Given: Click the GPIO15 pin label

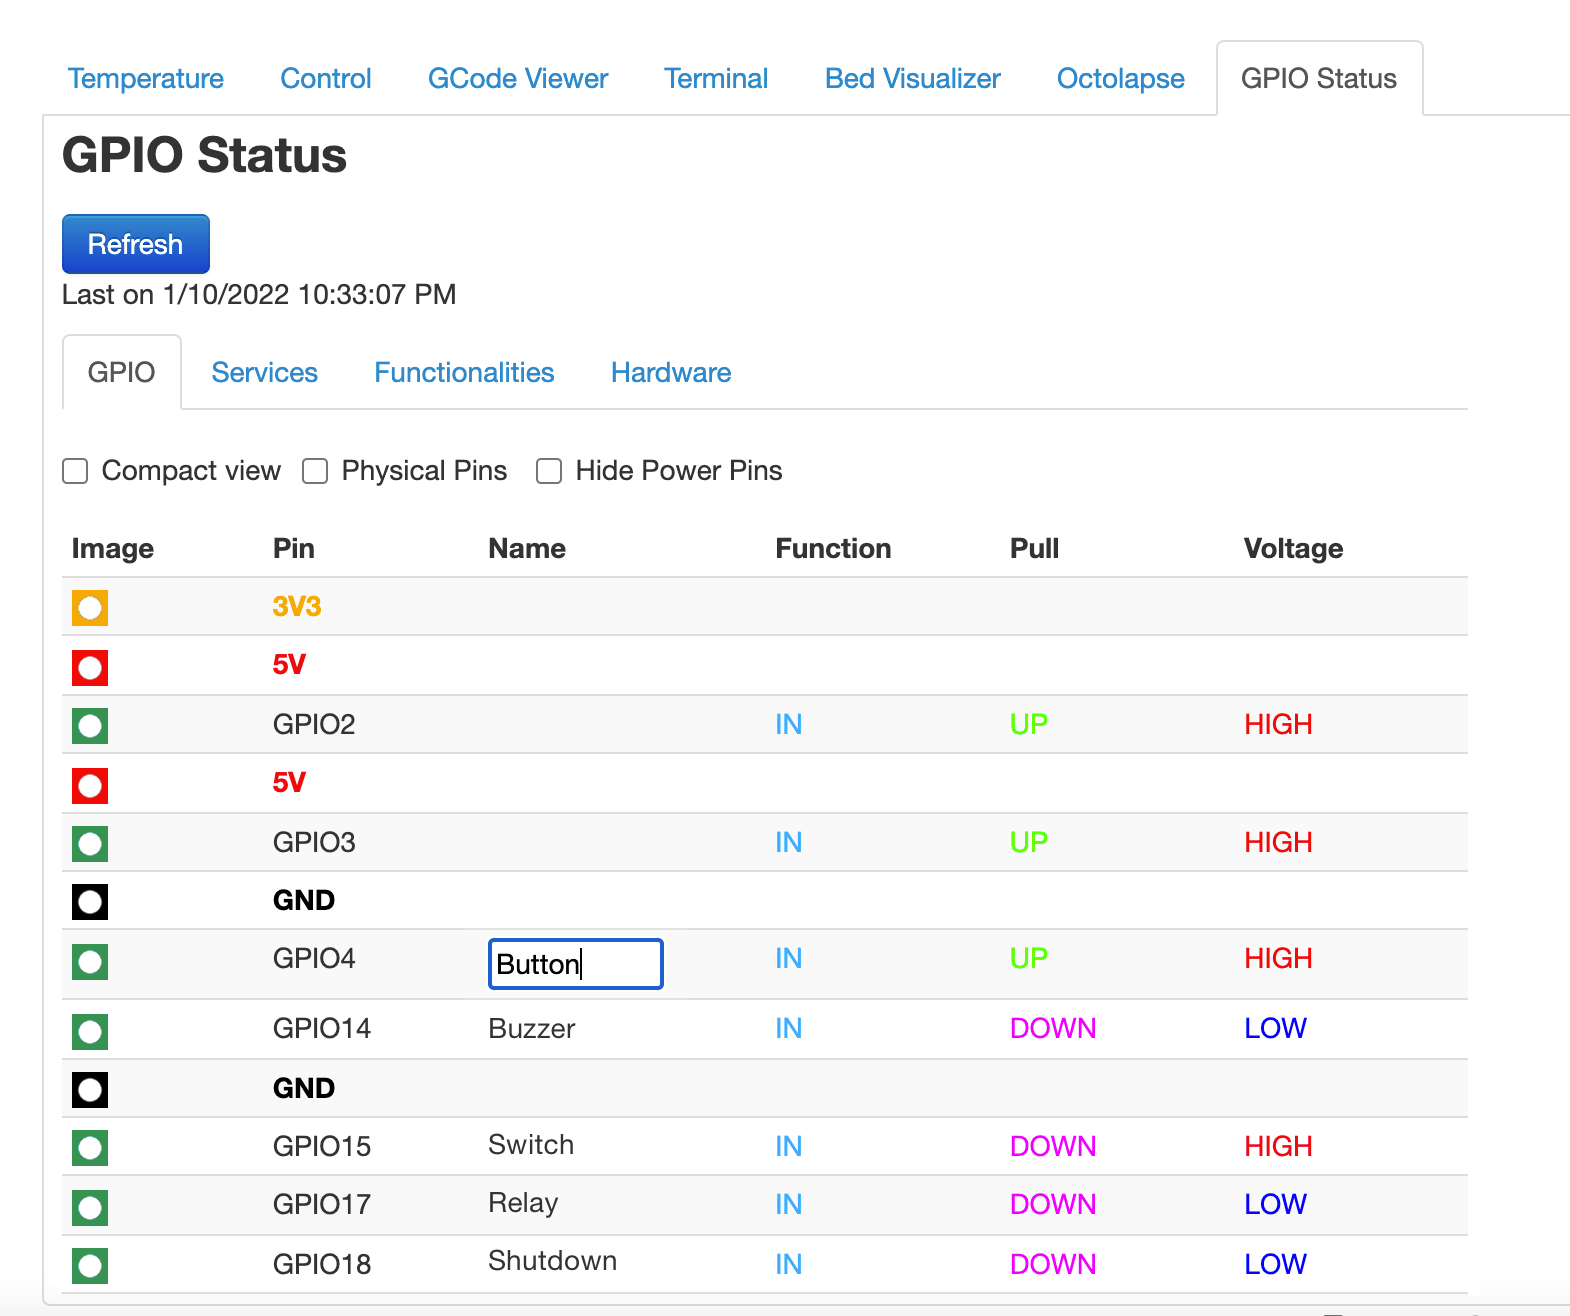Looking at the screenshot, I should 322,1146.
